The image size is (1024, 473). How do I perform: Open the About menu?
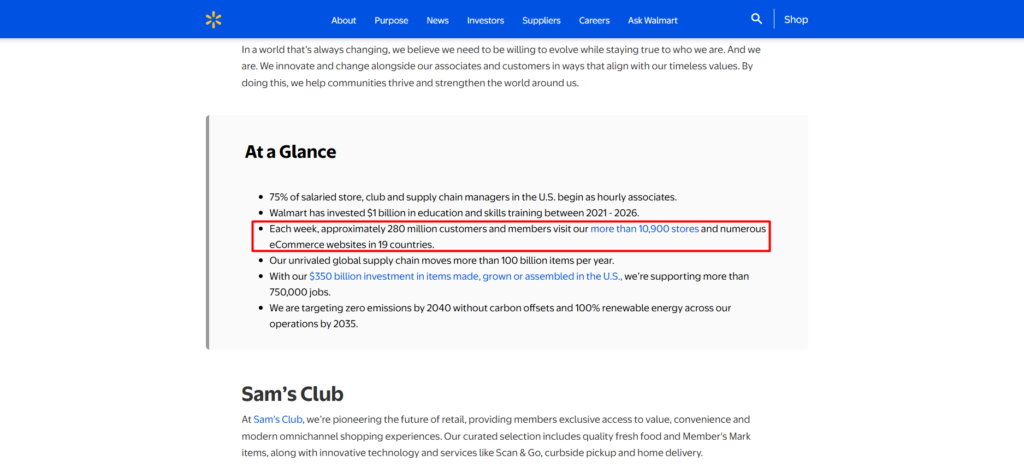tap(344, 20)
